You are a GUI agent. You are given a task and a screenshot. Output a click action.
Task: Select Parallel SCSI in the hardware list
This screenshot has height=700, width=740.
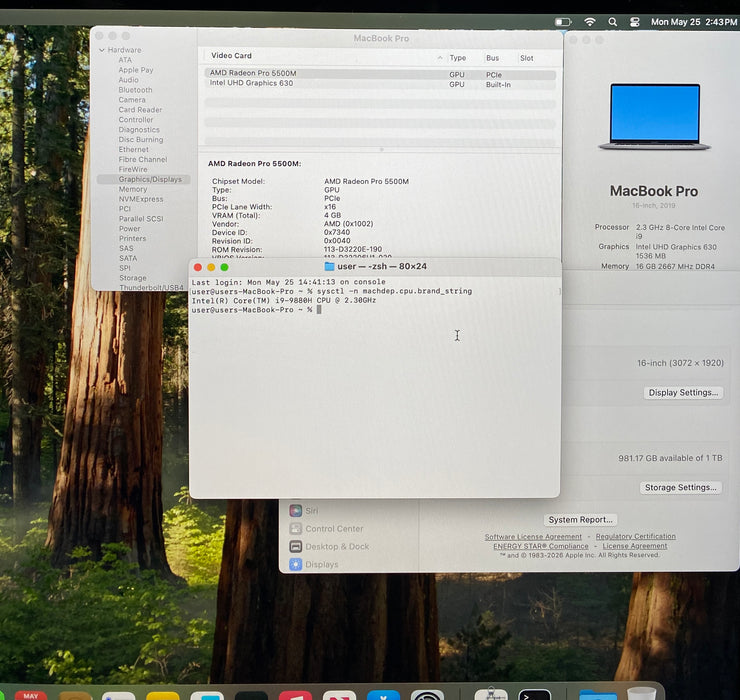[x=141, y=219]
